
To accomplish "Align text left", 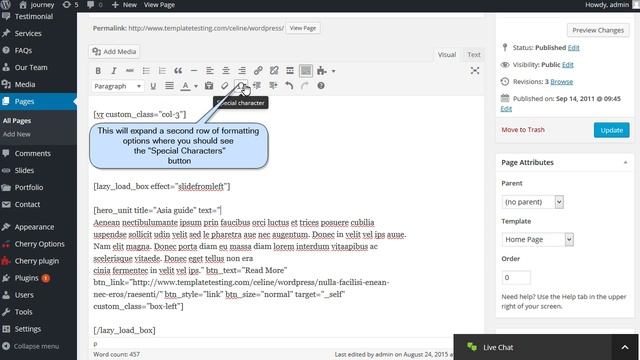I will point(210,71).
